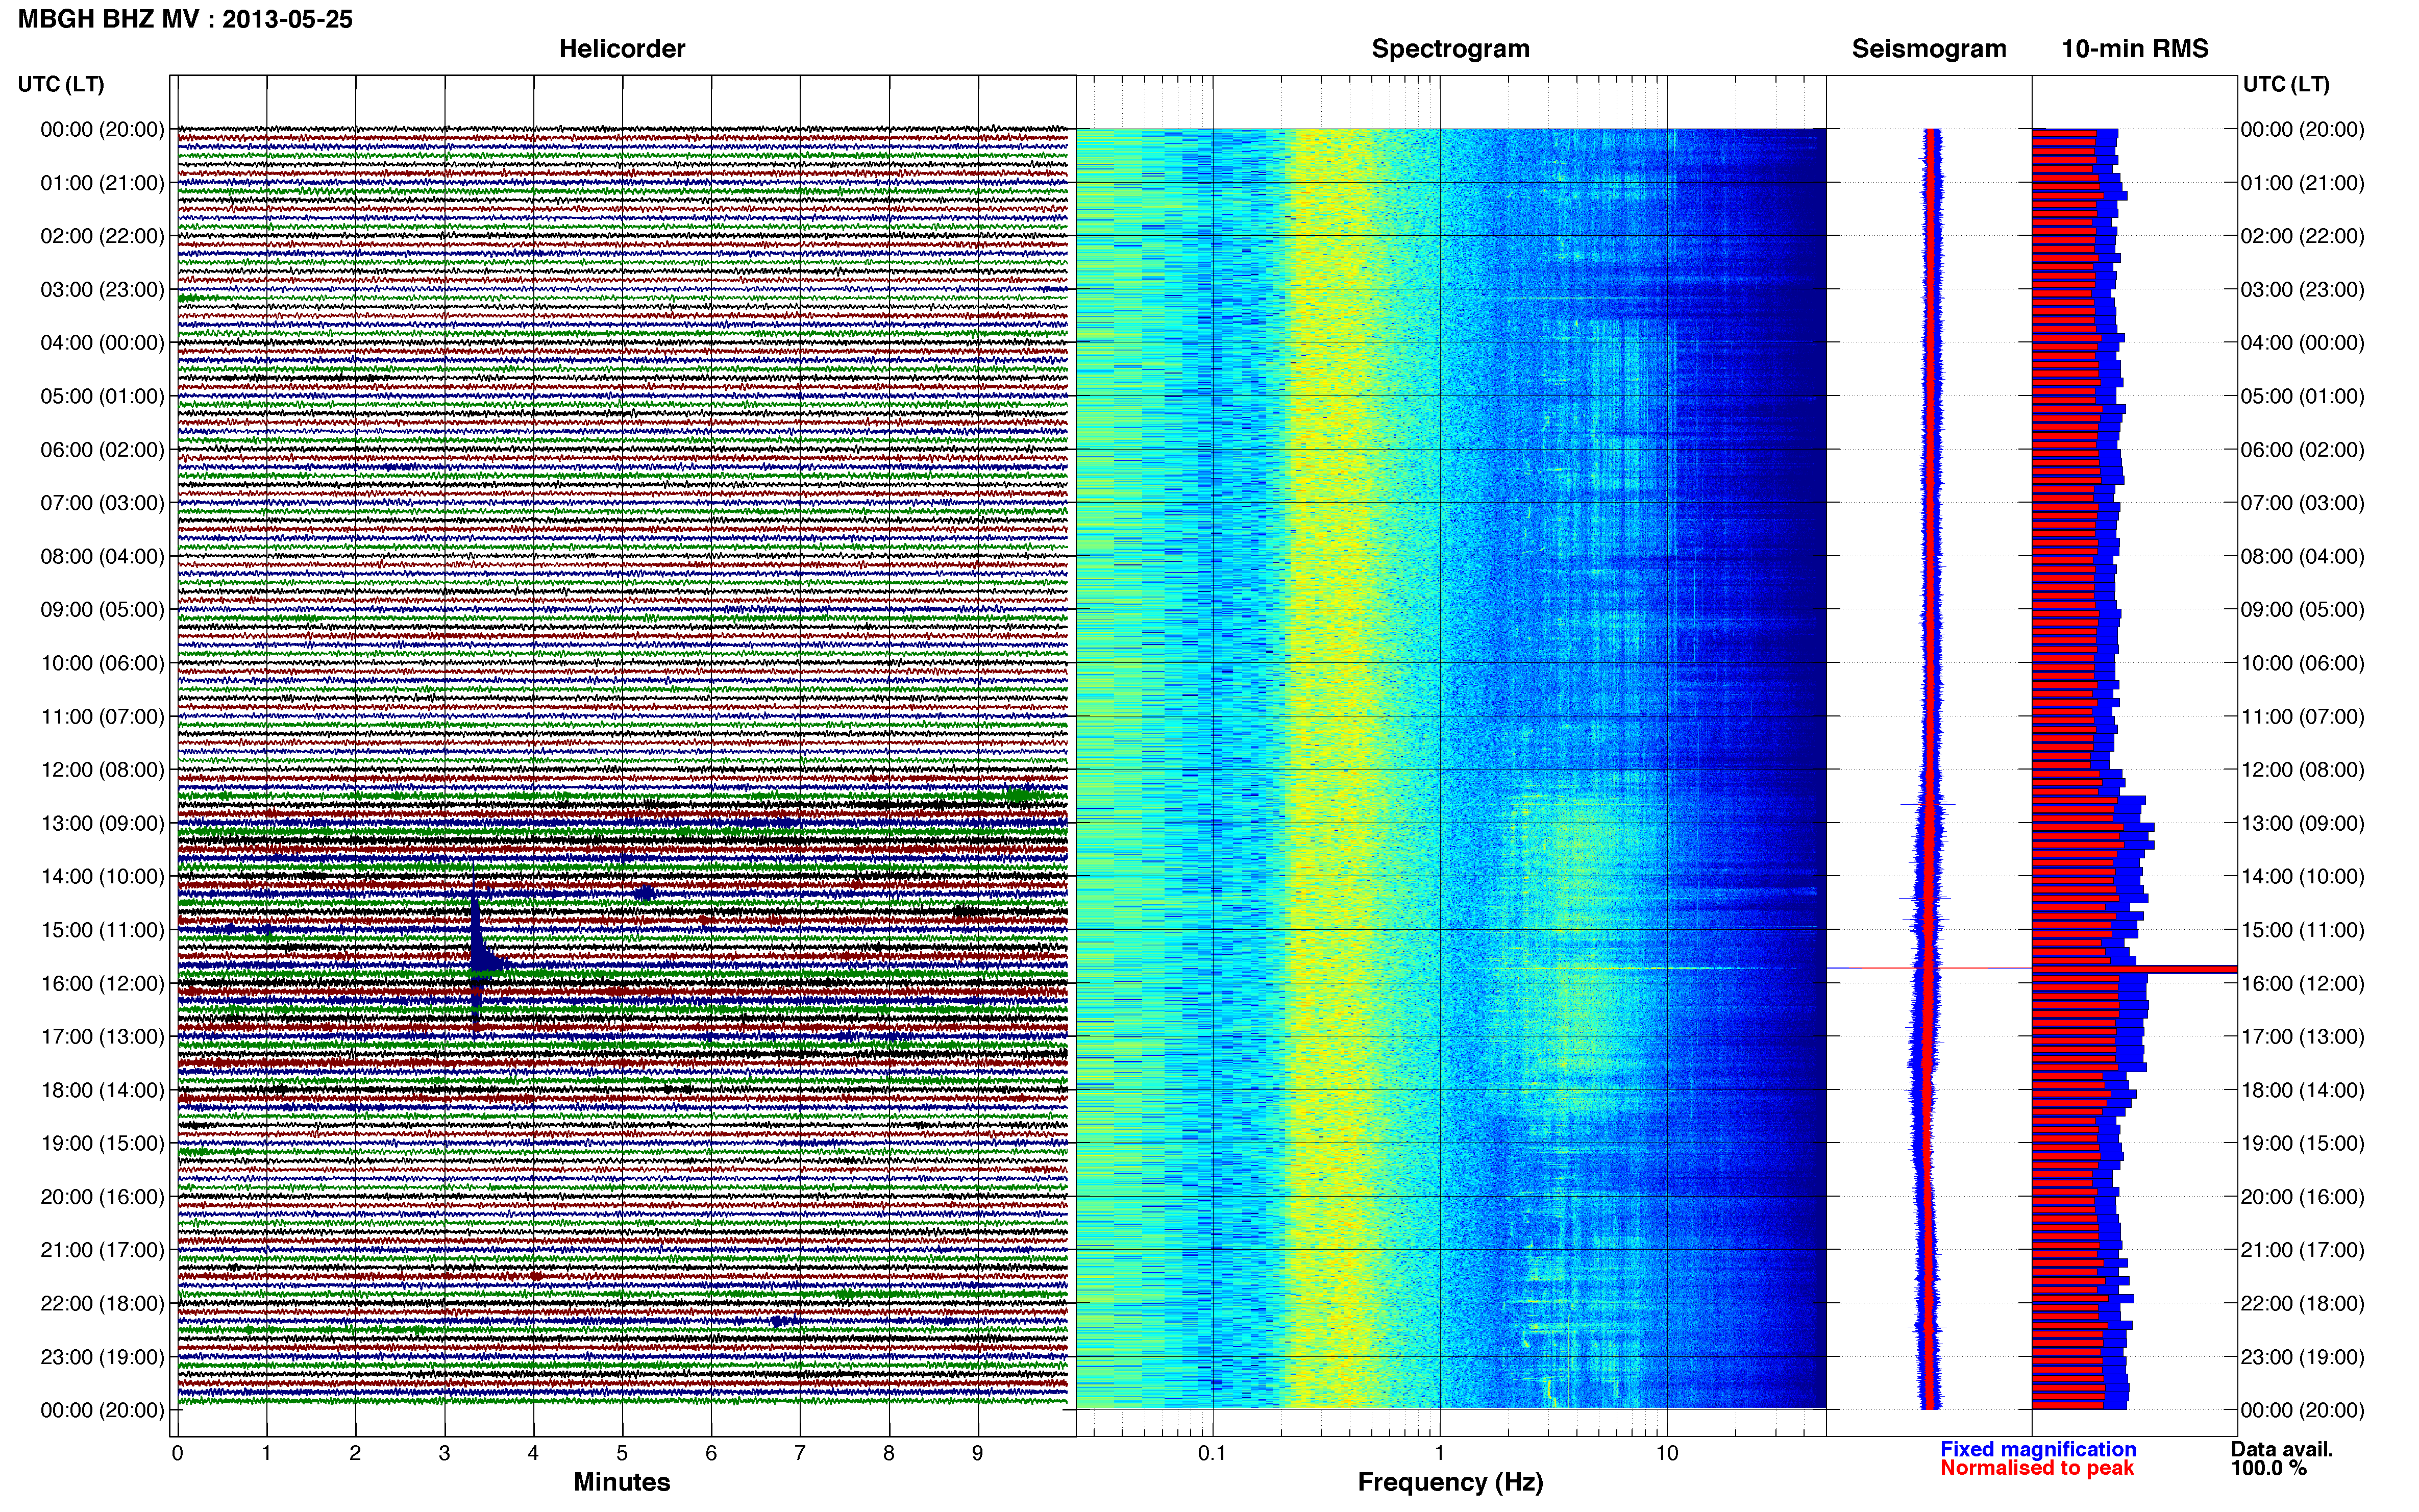Click the 'Fixed magnification' legend text
The height and width of the screenshot is (1512, 2419).
point(2038,1449)
